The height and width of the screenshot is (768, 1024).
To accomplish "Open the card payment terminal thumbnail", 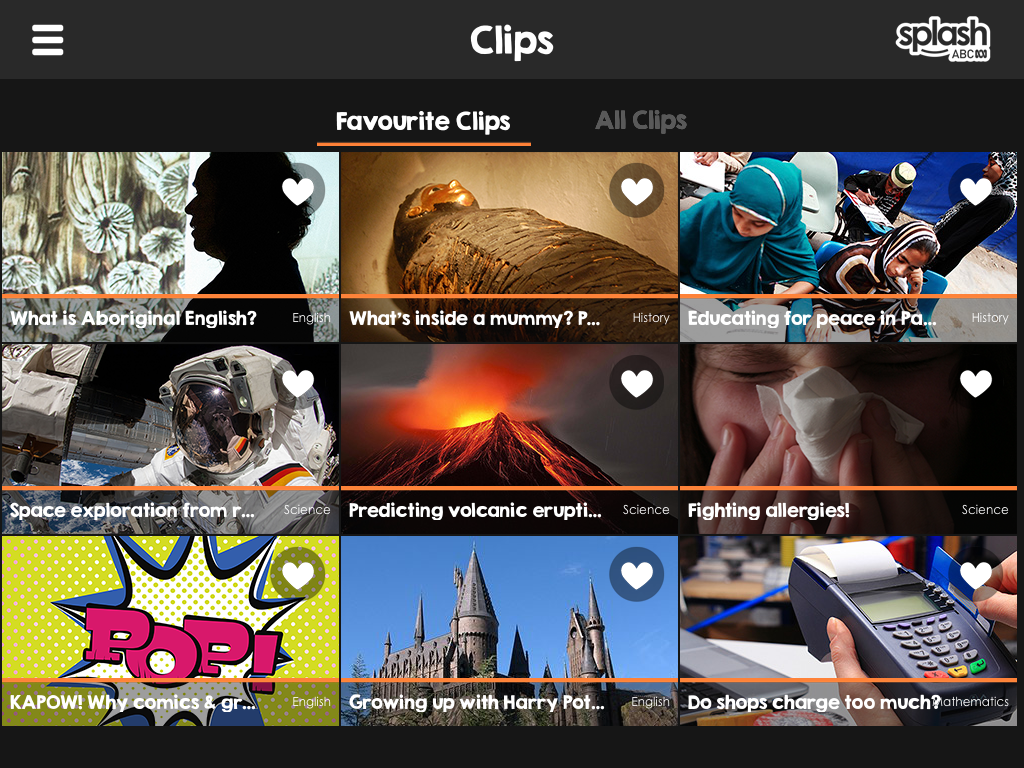I will tap(848, 608).
